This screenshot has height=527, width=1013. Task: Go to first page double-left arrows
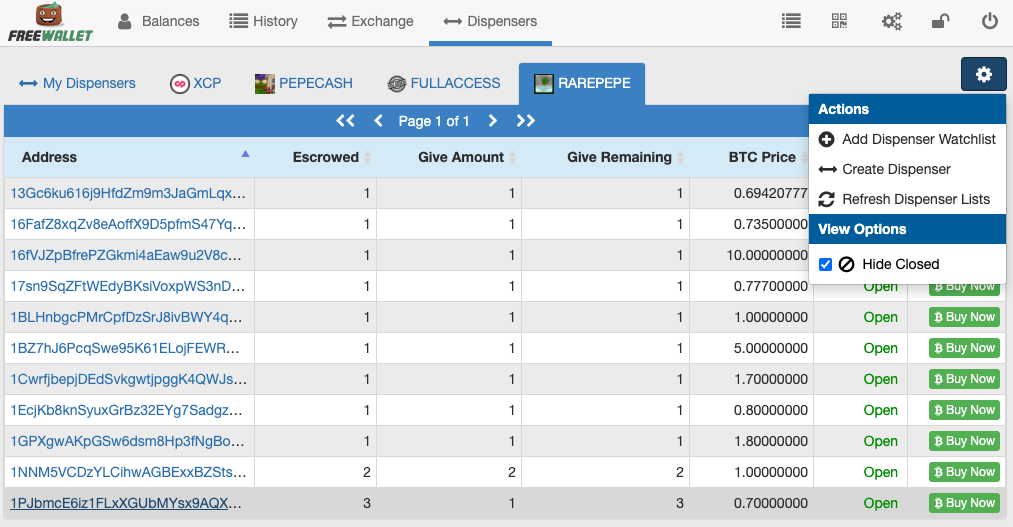(x=345, y=121)
